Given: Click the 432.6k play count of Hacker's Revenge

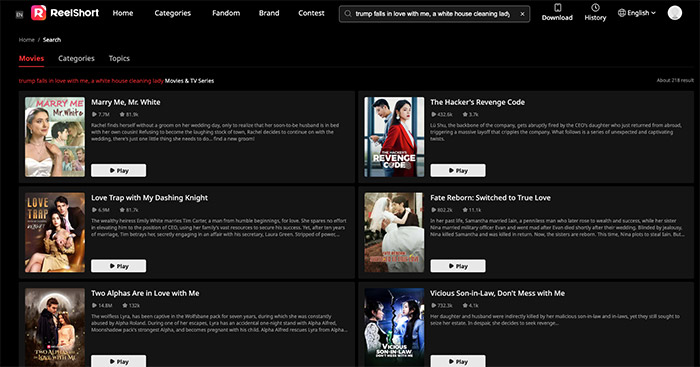Looking at the screenshot, I should pyautogui.click(x=442, y=115).
